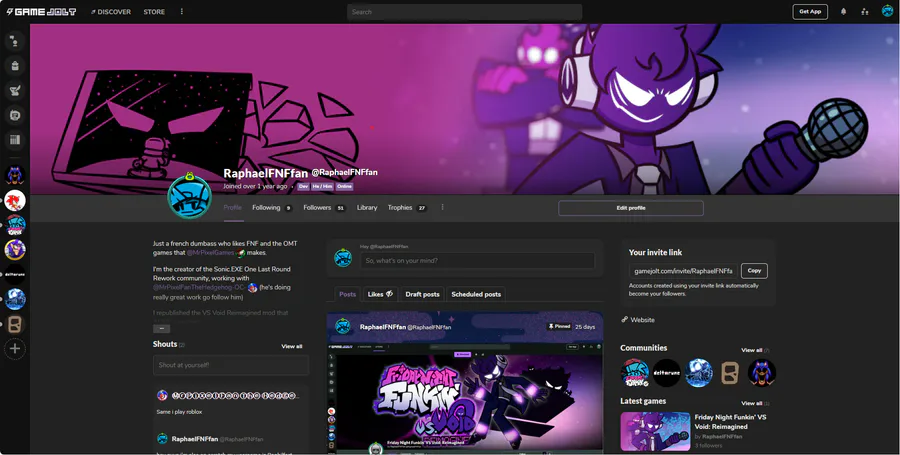Image resolution: width=900 pixels, height=455 pixels.
Task: Open the Friday Night Funkin' VS Void game thumbnail
Action: tap(655, 431)
